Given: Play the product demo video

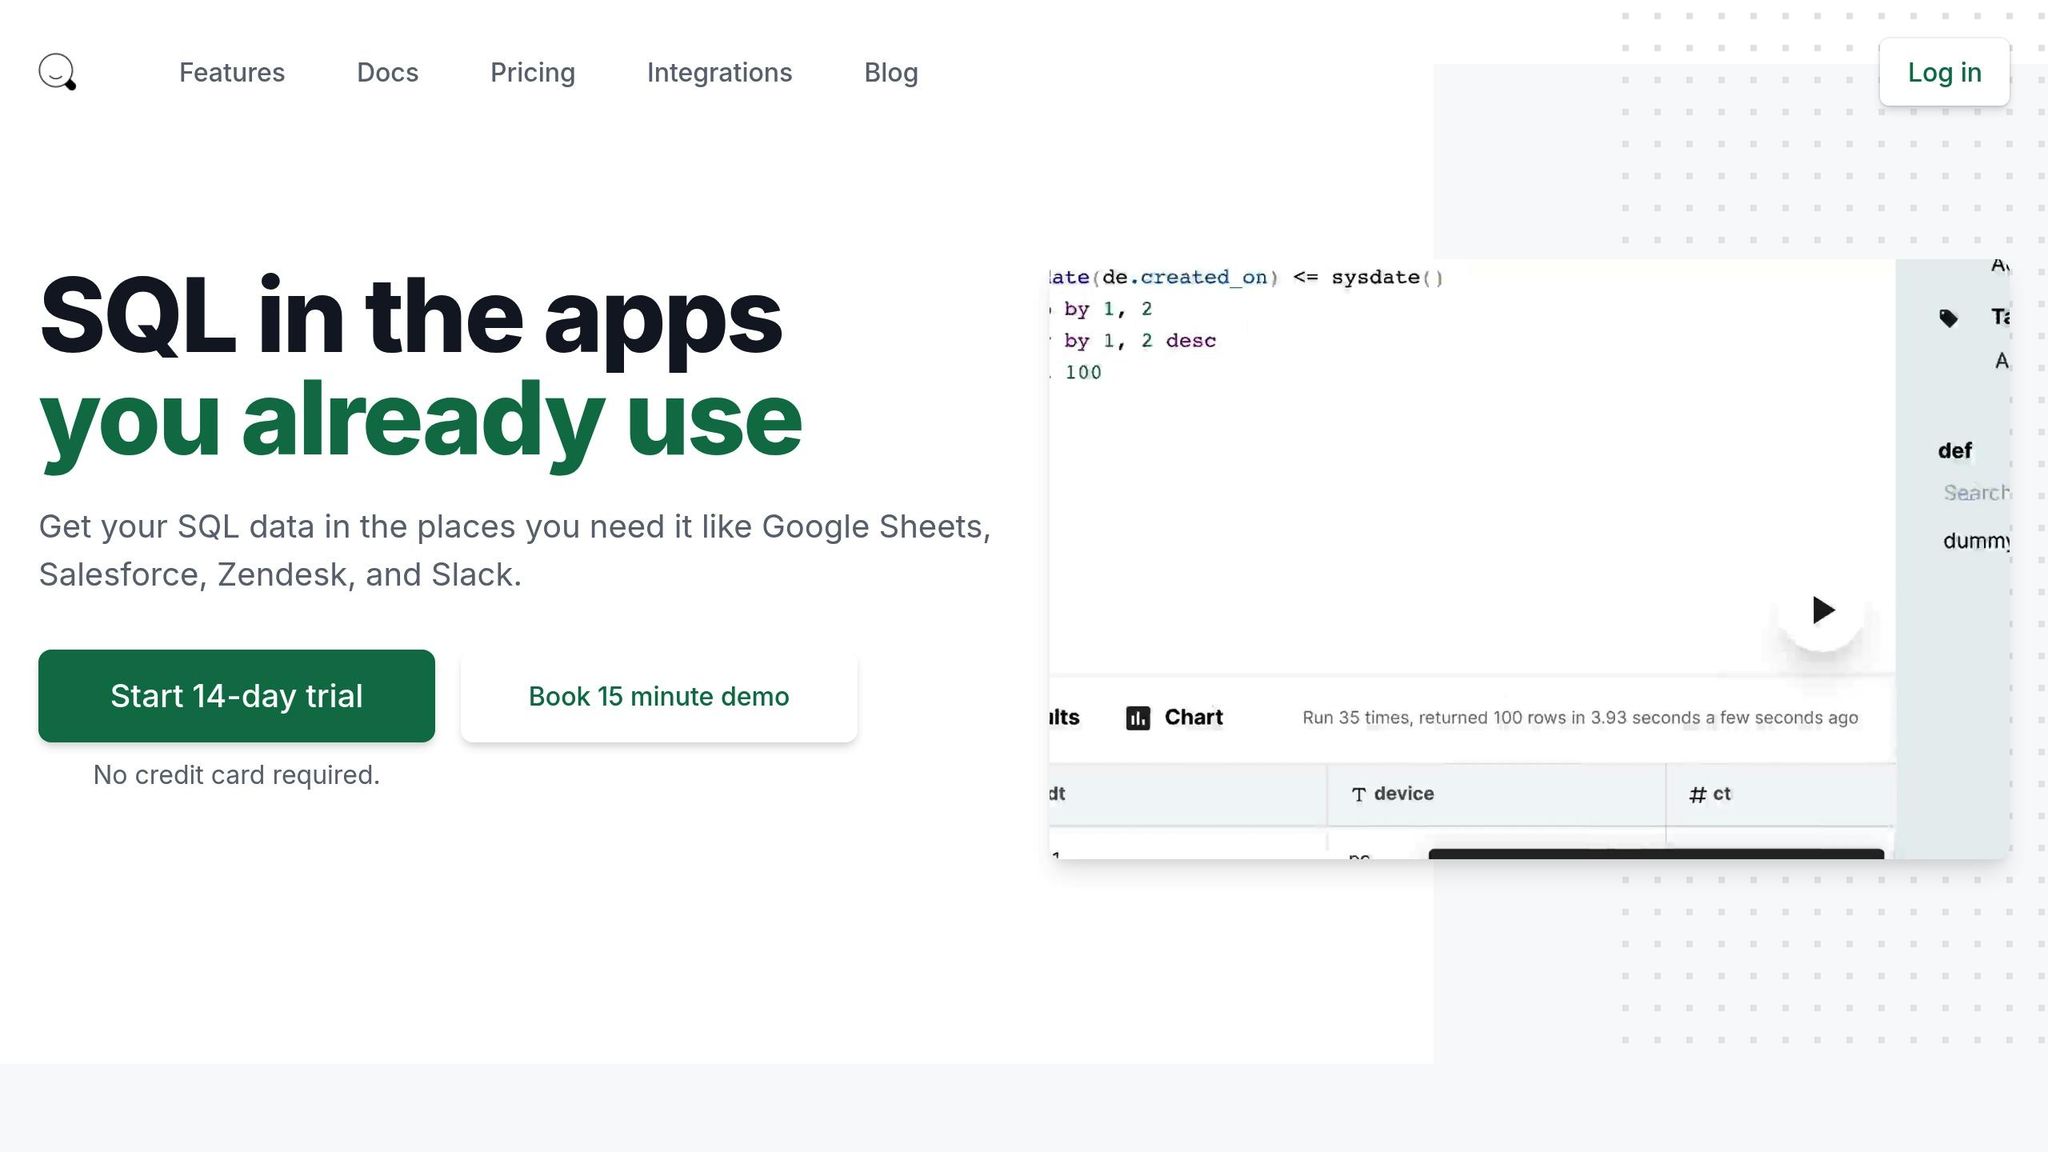Looking at the screenshot, I should point(1821,609).
